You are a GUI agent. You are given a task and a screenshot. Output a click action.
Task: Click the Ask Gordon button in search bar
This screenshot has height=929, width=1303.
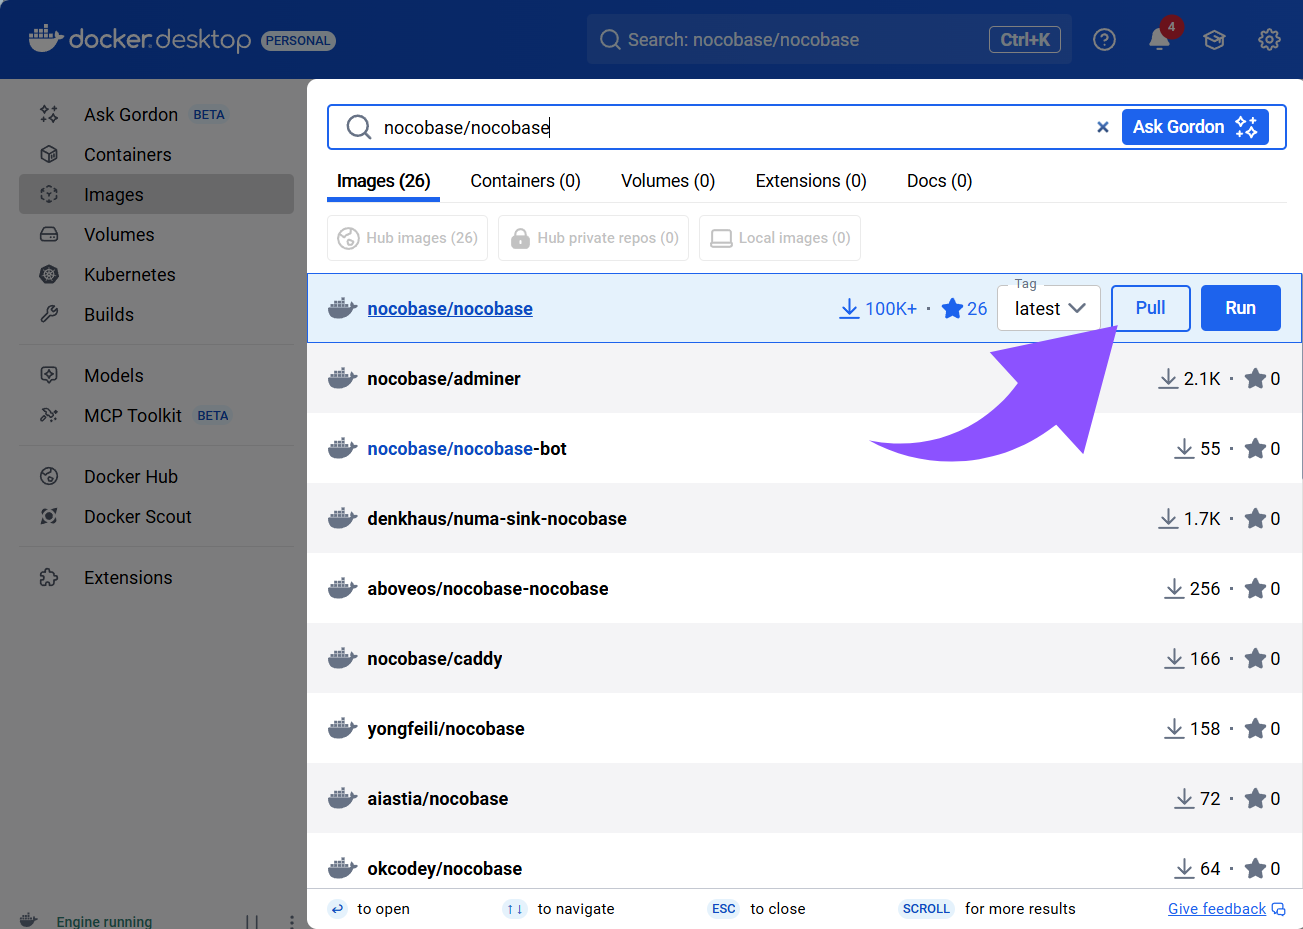coord(1194,127)
